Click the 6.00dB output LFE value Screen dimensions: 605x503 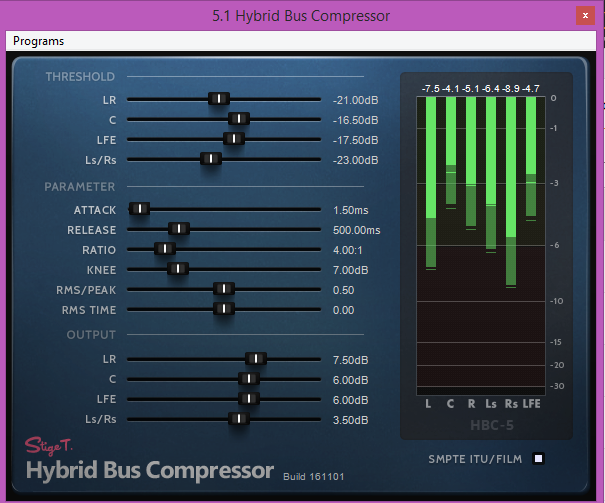(x=350, y=400)
